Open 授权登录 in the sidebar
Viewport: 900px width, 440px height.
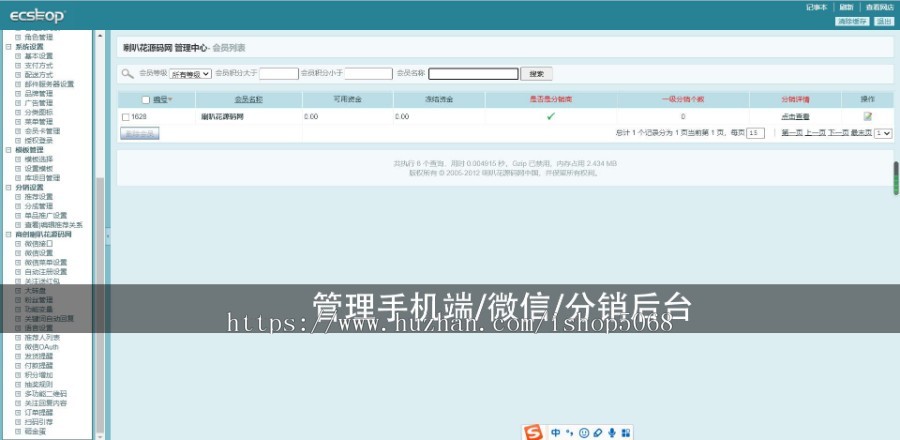38,141
